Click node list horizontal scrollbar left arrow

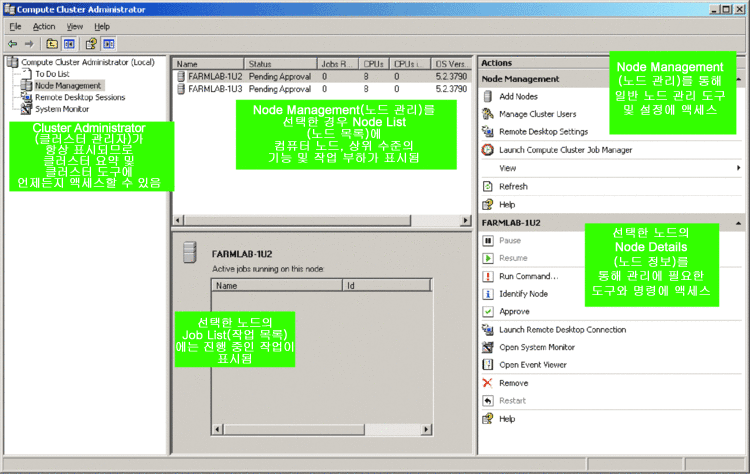[178, 220]
